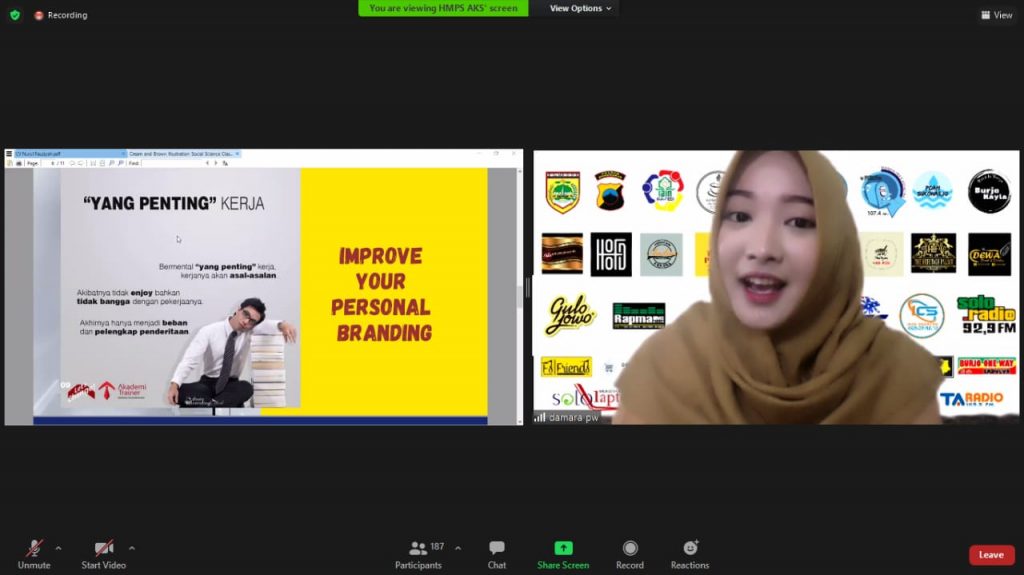This screenshot has height=575, width=1024.
Task: Start Video with the camera button
Action: pos(103,554)
